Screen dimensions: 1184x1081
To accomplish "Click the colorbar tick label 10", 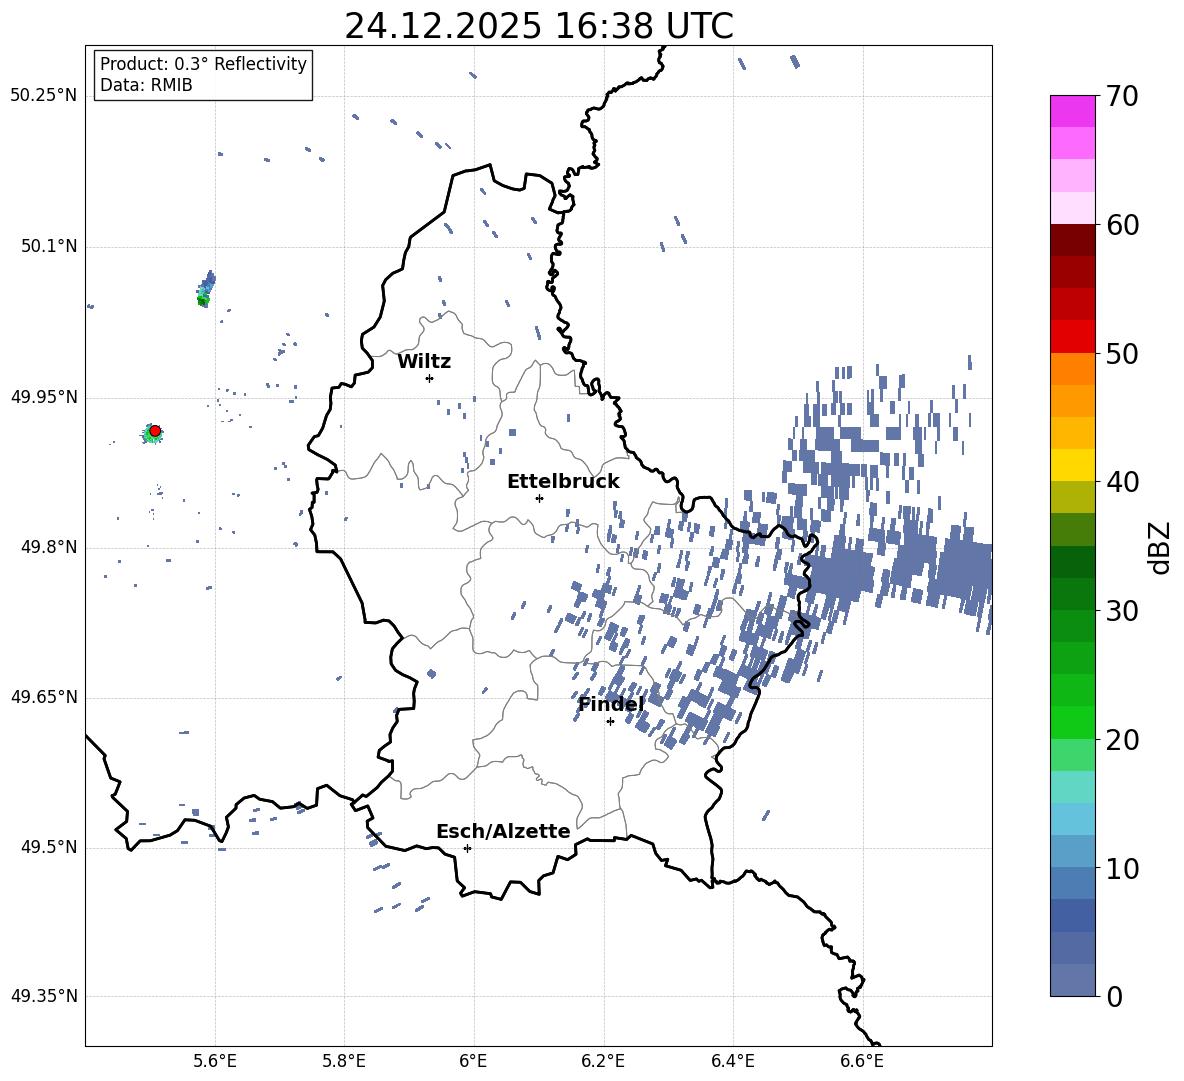I will click(x=1122, y=868).
